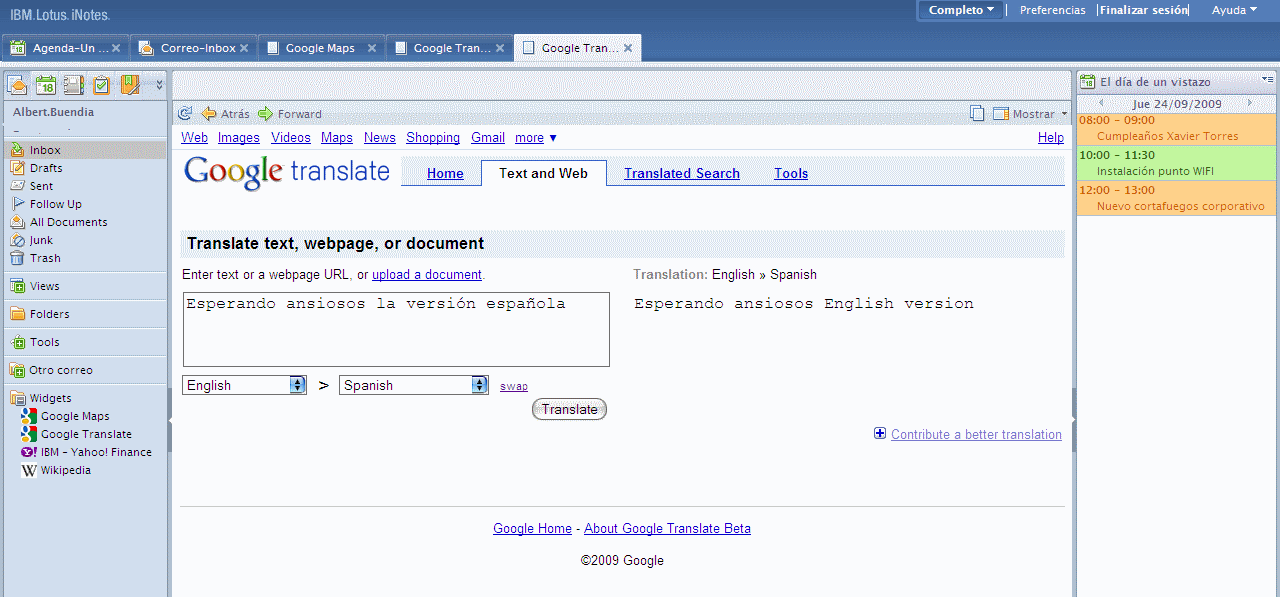The height and width of the screenshot is (597, 1280).
Task: Open Google Translate widget in sidebar
Action: [x=86, y=434]
